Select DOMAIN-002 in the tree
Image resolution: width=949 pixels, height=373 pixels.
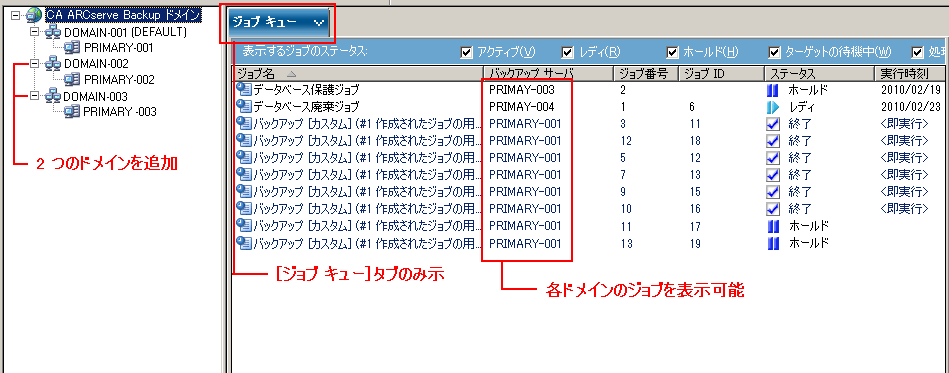[x=96, y=64]
